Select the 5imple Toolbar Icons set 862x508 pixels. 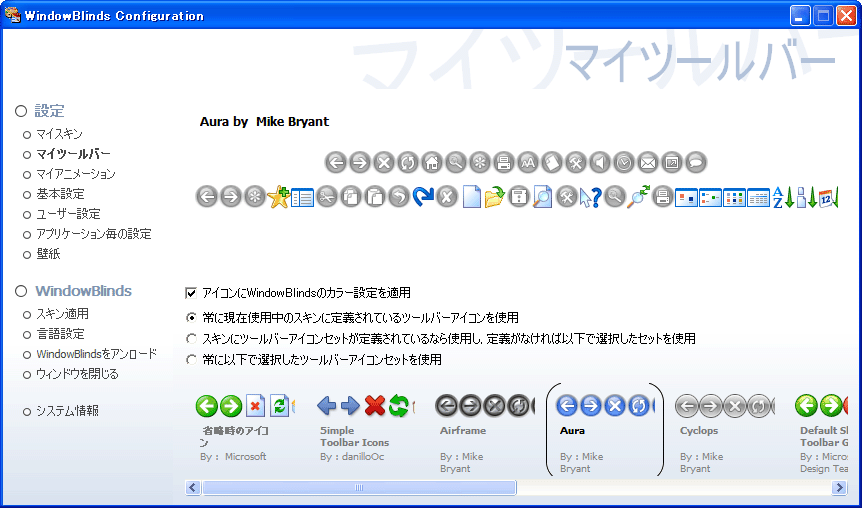[366, 430]
